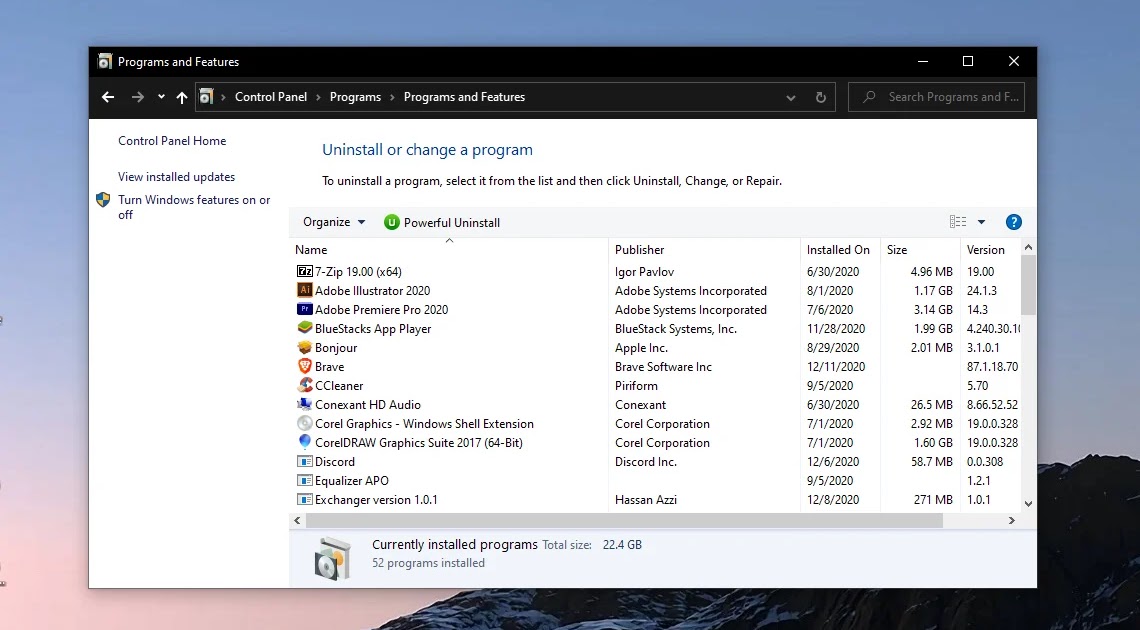The image size is (1140, 630).
Task: Click the Search Programs and Features field
Action: 936,97
